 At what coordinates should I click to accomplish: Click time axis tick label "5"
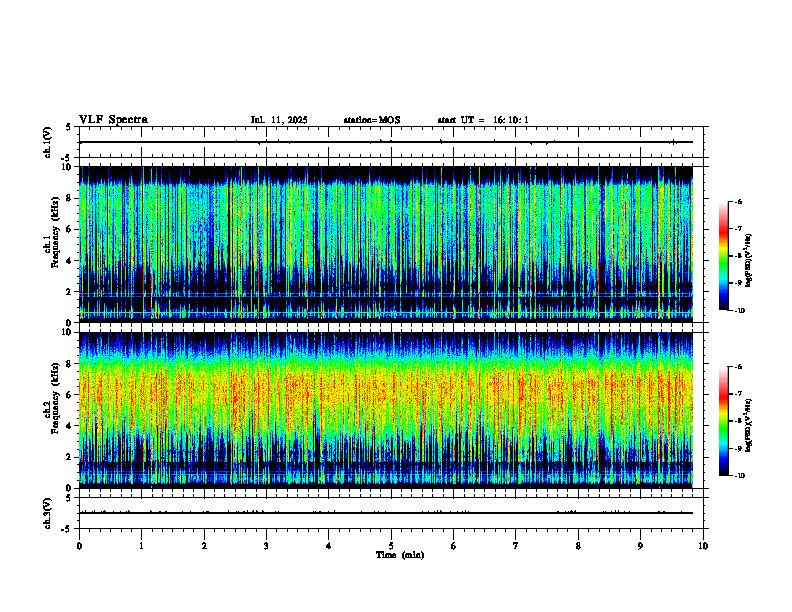391,546
